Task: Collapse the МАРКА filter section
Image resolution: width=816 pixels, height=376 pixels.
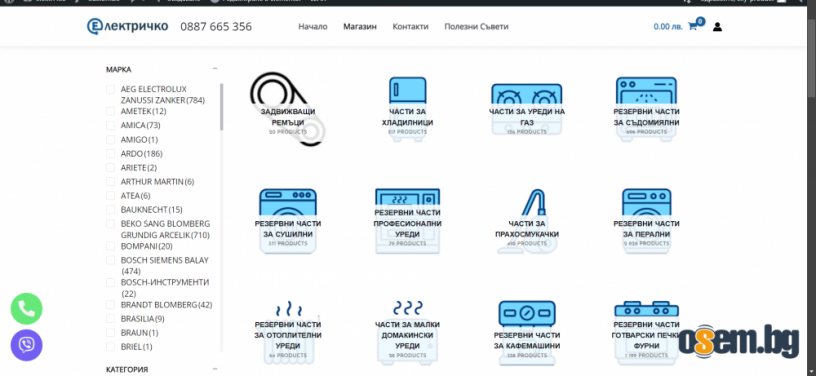Action: click(x=215, y=69)
